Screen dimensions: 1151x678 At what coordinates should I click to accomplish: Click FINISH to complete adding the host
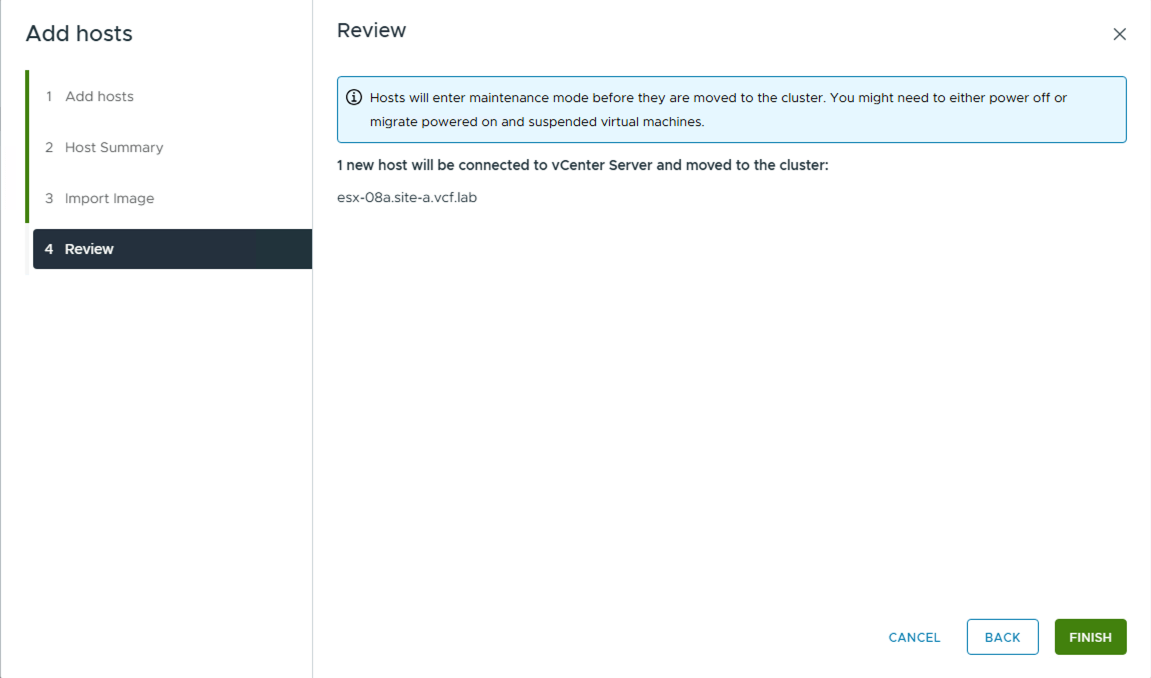[x=1090, y=637]
